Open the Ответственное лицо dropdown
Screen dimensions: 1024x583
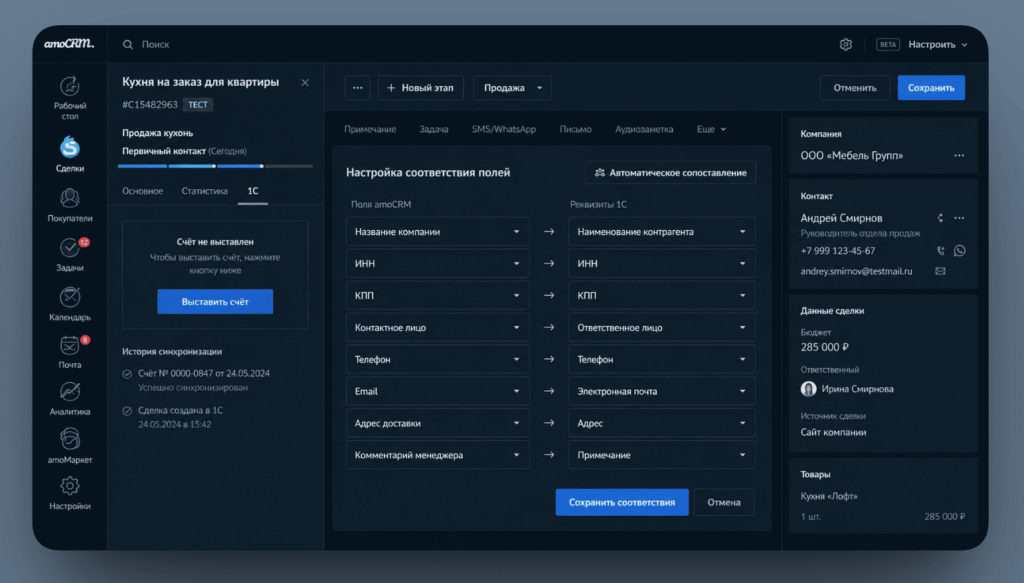662,328
